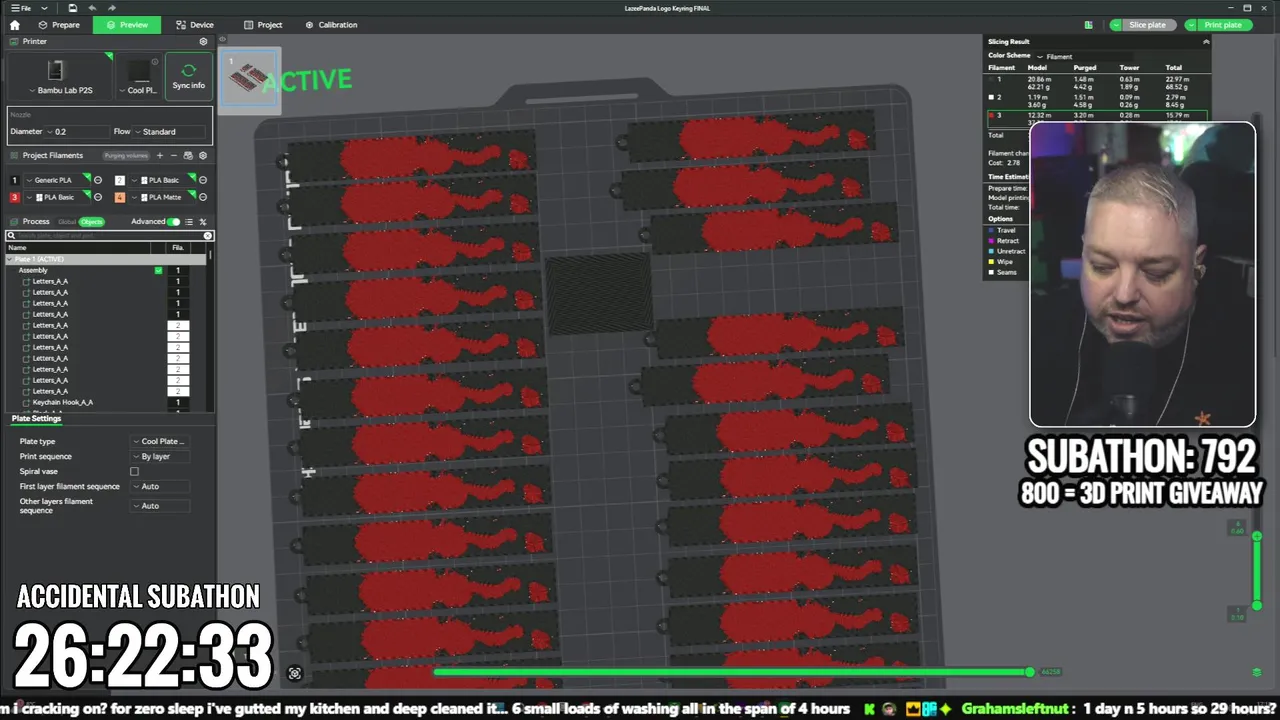Screen dimensions: 1280x720
Task: Open the File menu
Action: pos(20,8)
